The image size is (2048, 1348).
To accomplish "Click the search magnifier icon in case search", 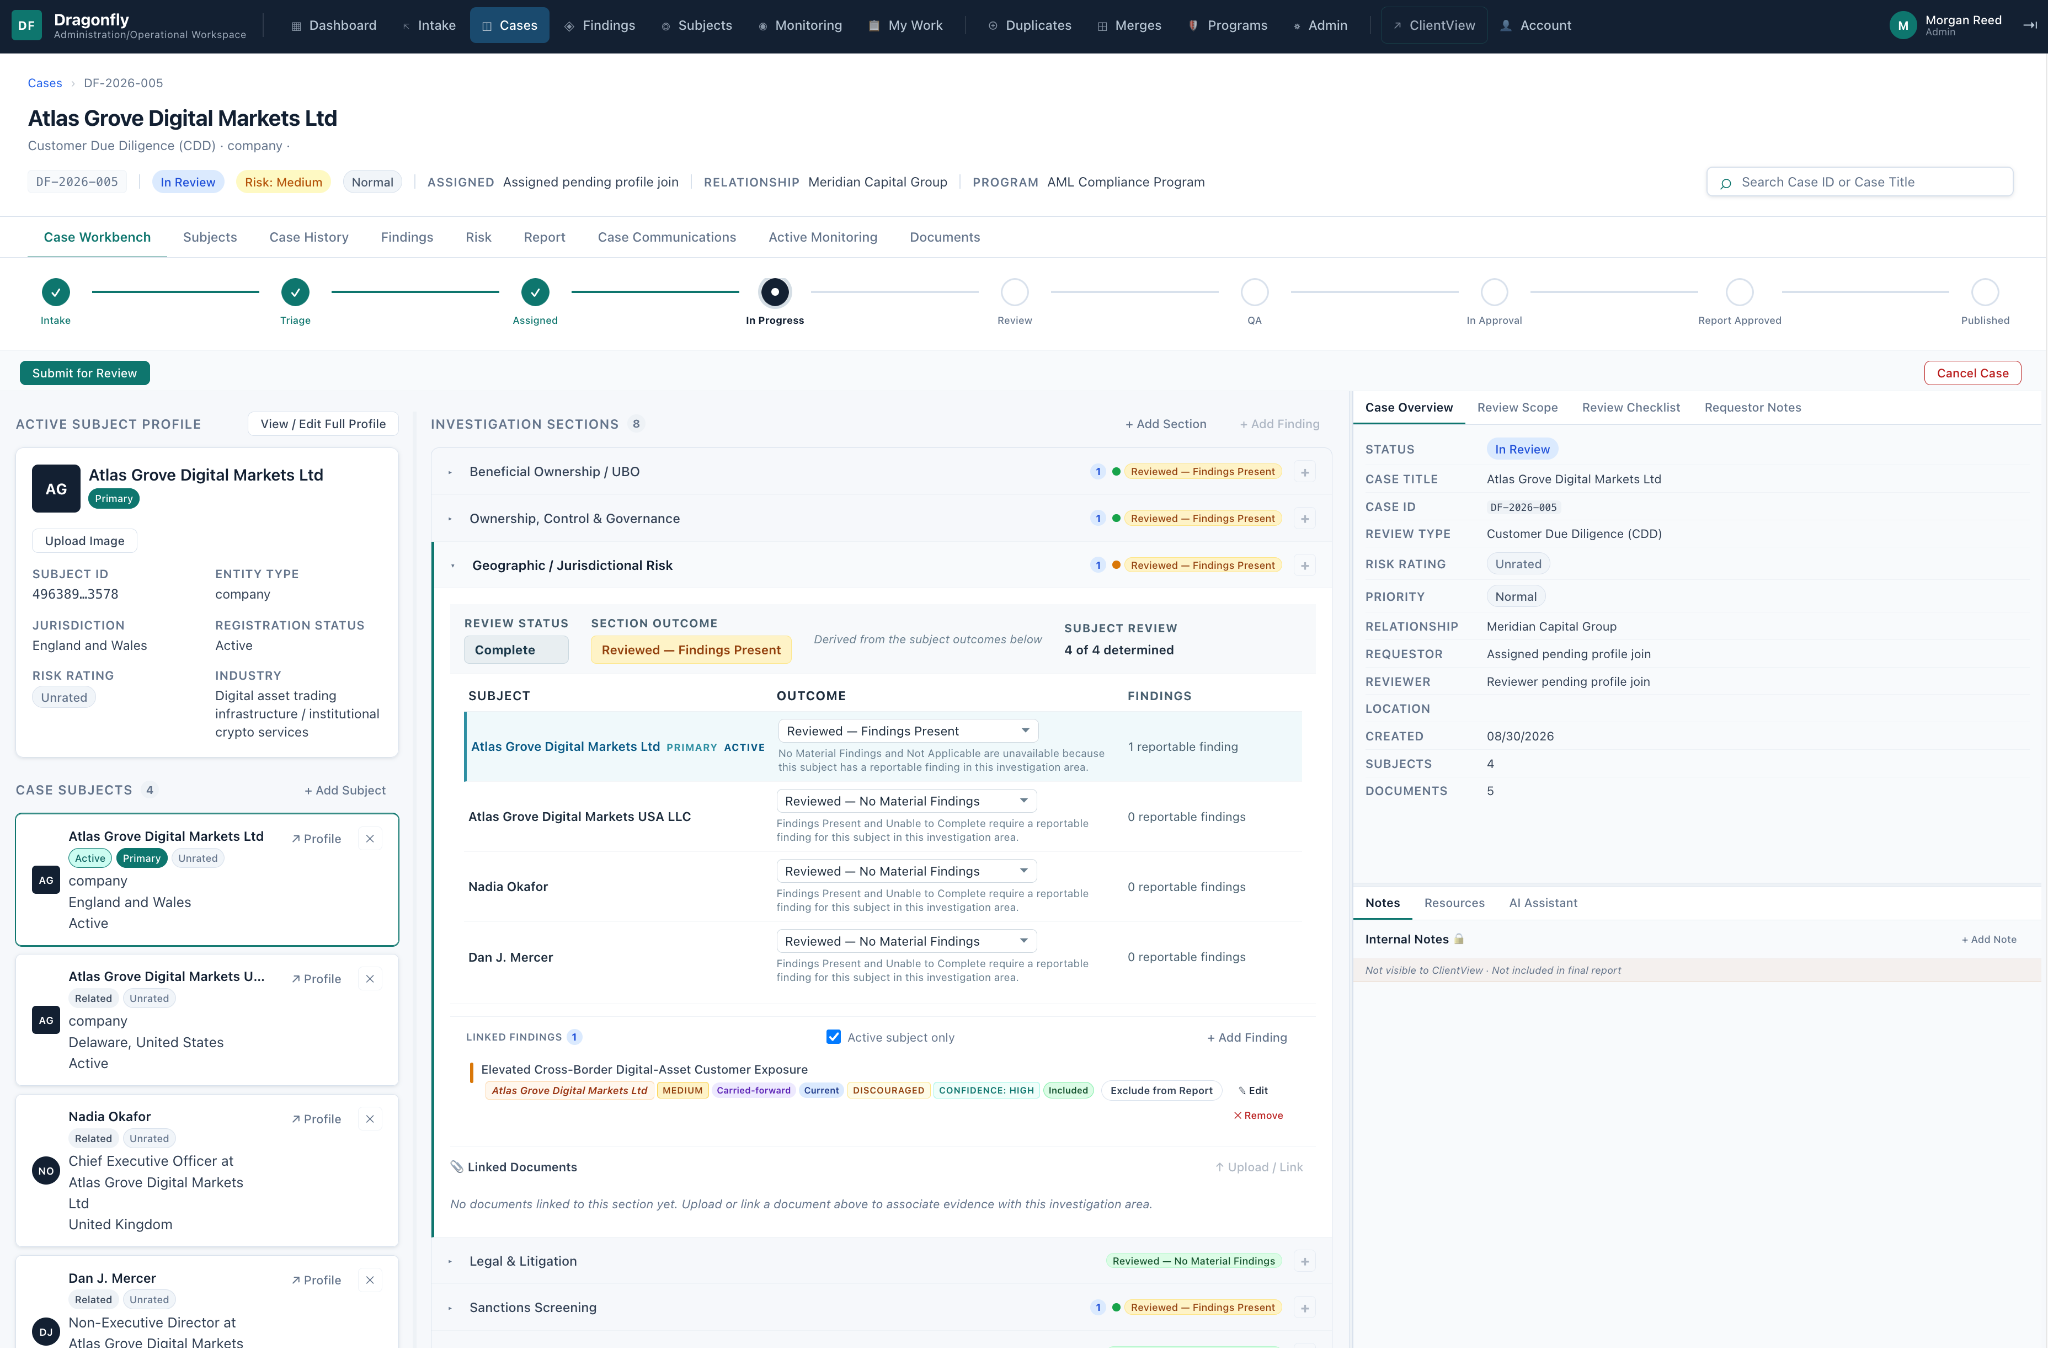I will pyautogui.click(x=1726, y=183).
